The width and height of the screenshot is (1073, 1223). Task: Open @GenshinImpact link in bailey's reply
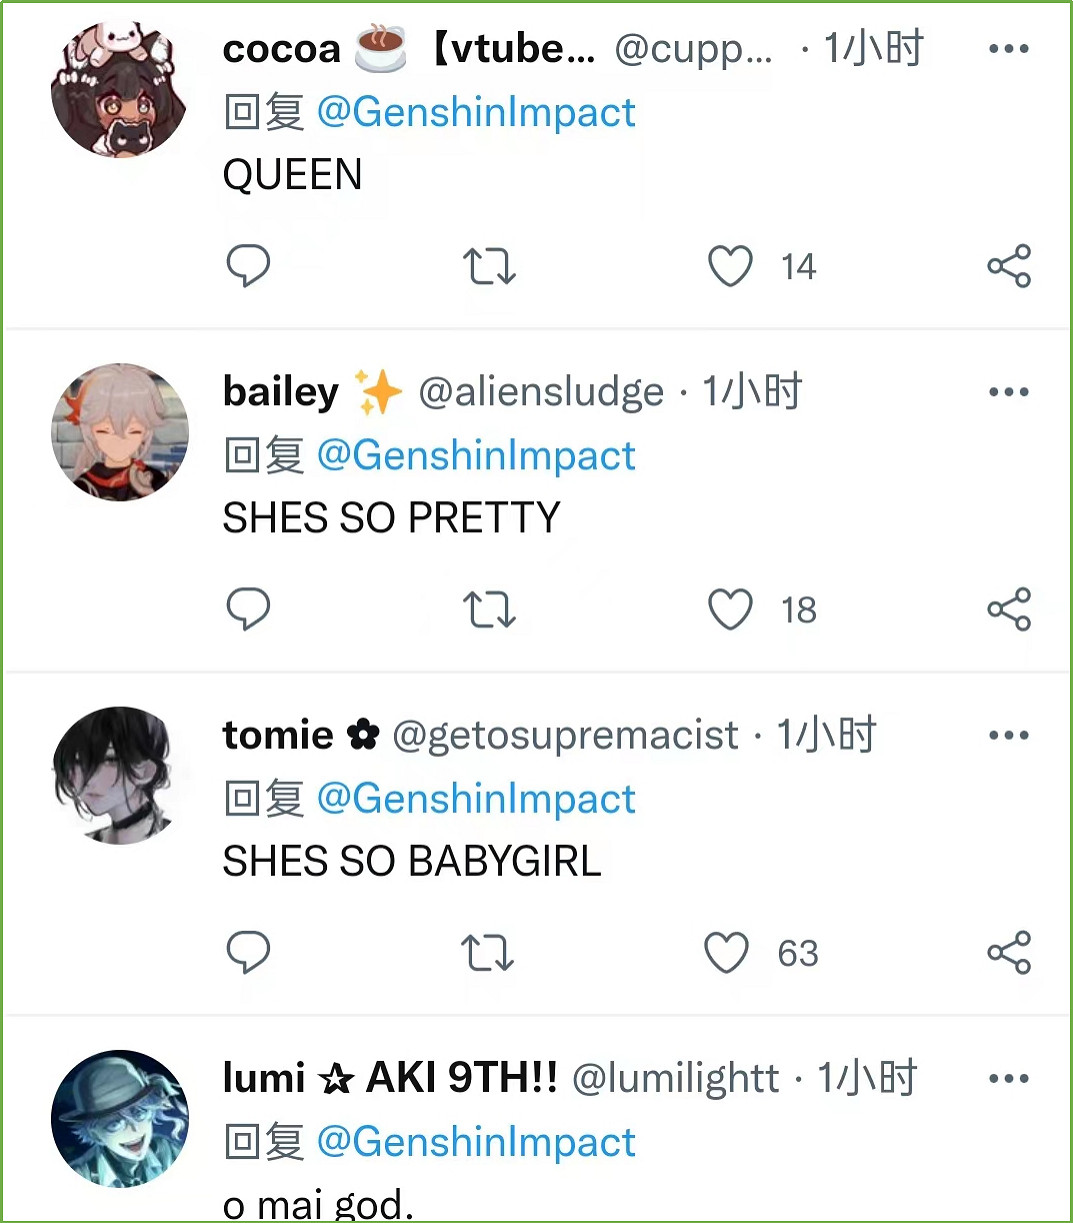476,456
